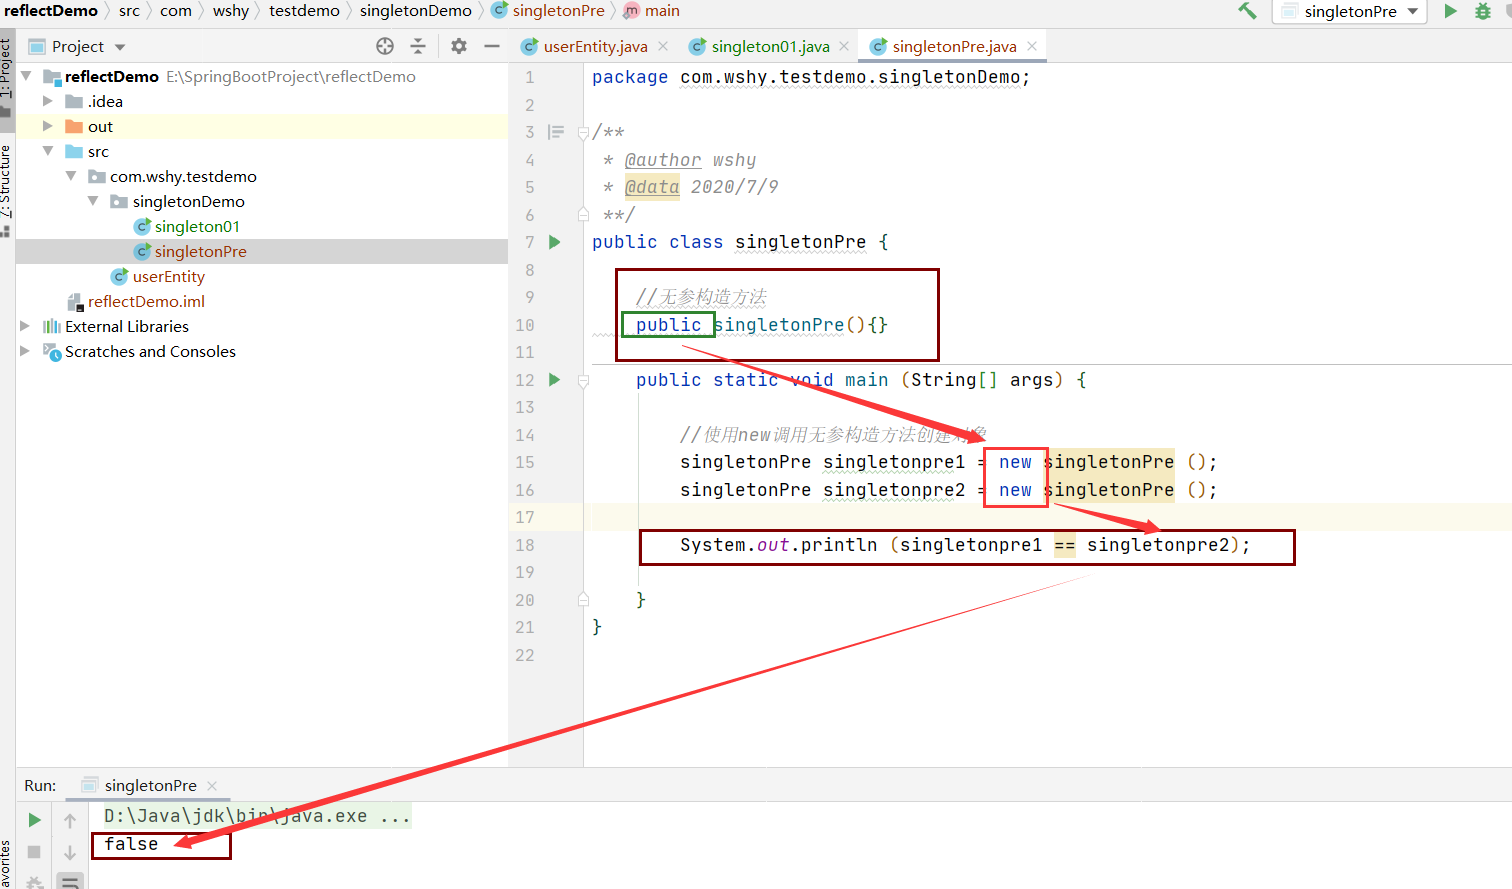1512x889 pixels.
Task: Collapse the reflectDemo project root
Action: [26, 76]
